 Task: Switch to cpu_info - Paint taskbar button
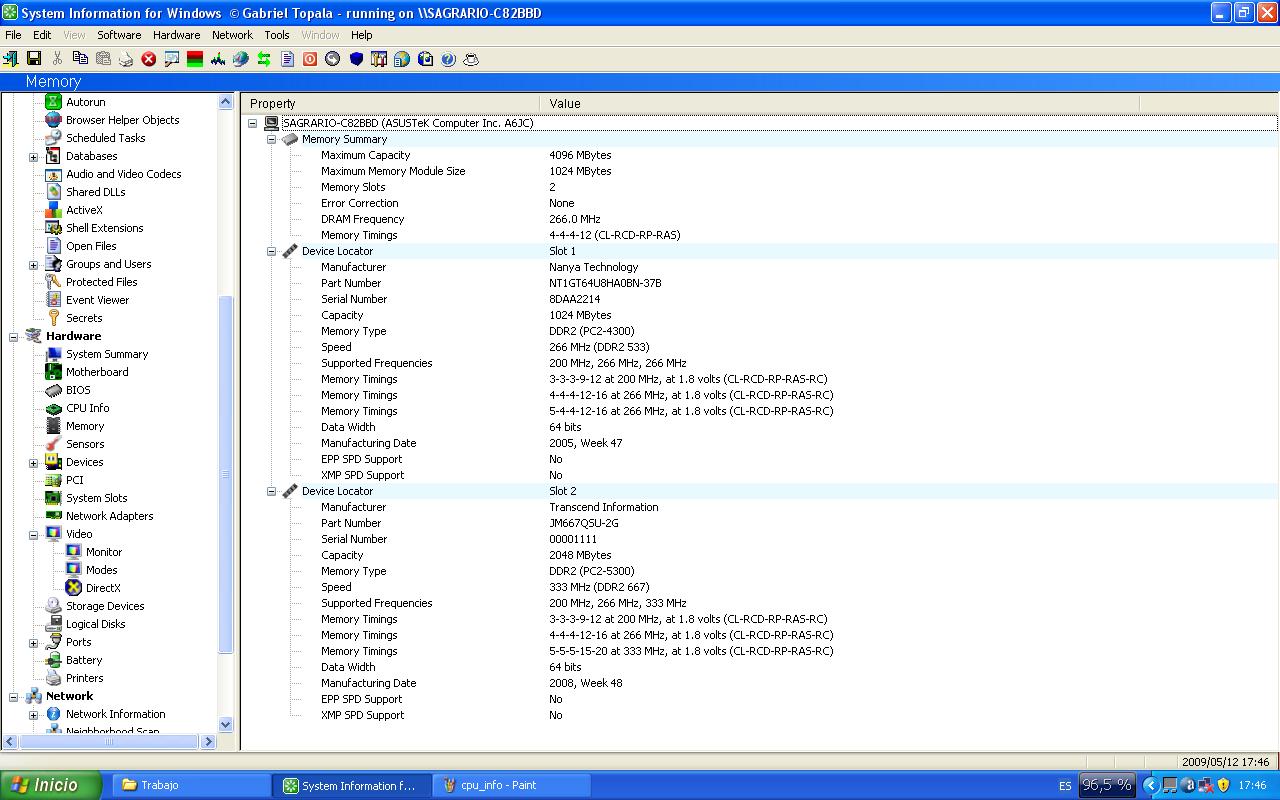511,785
